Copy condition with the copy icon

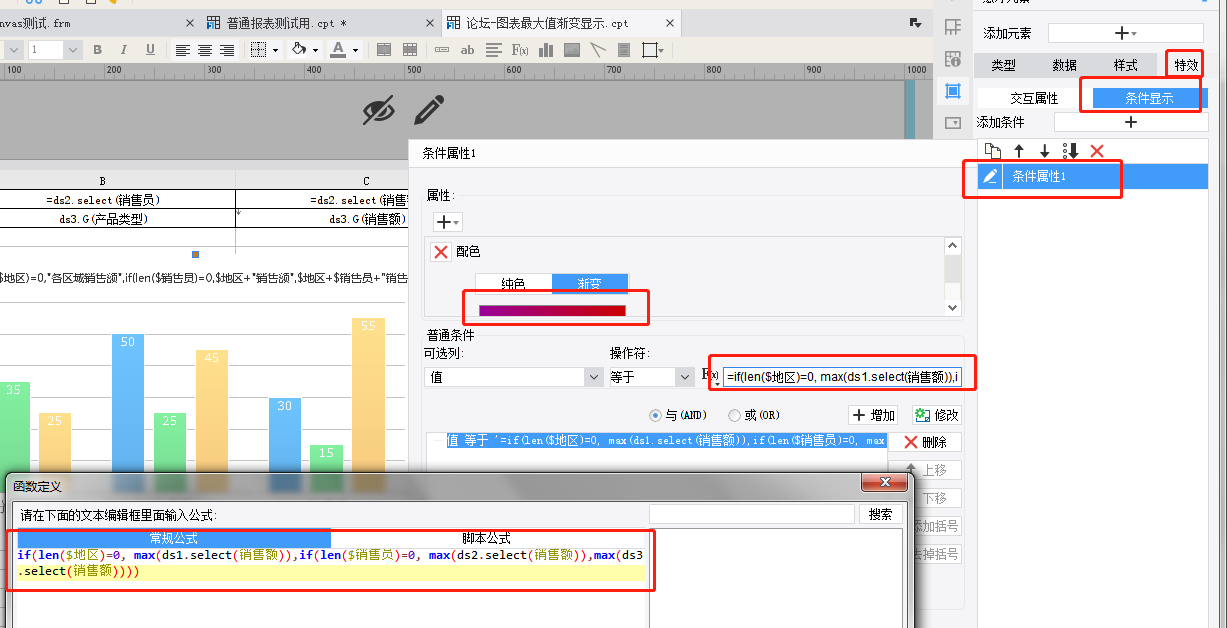click(992, 151)
